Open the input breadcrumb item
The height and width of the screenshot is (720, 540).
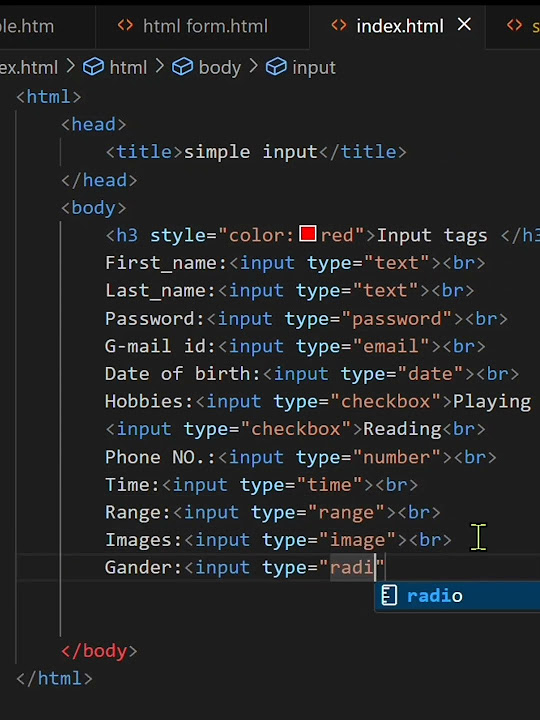314,68
